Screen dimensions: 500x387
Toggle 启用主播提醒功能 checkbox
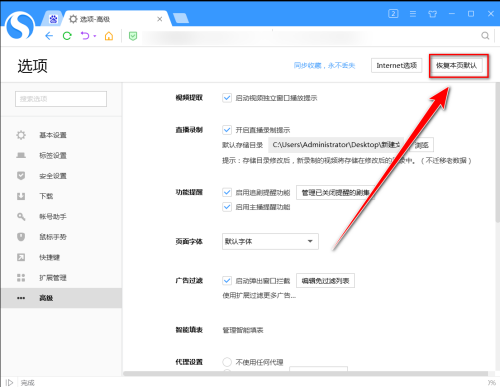coord(227,207)
